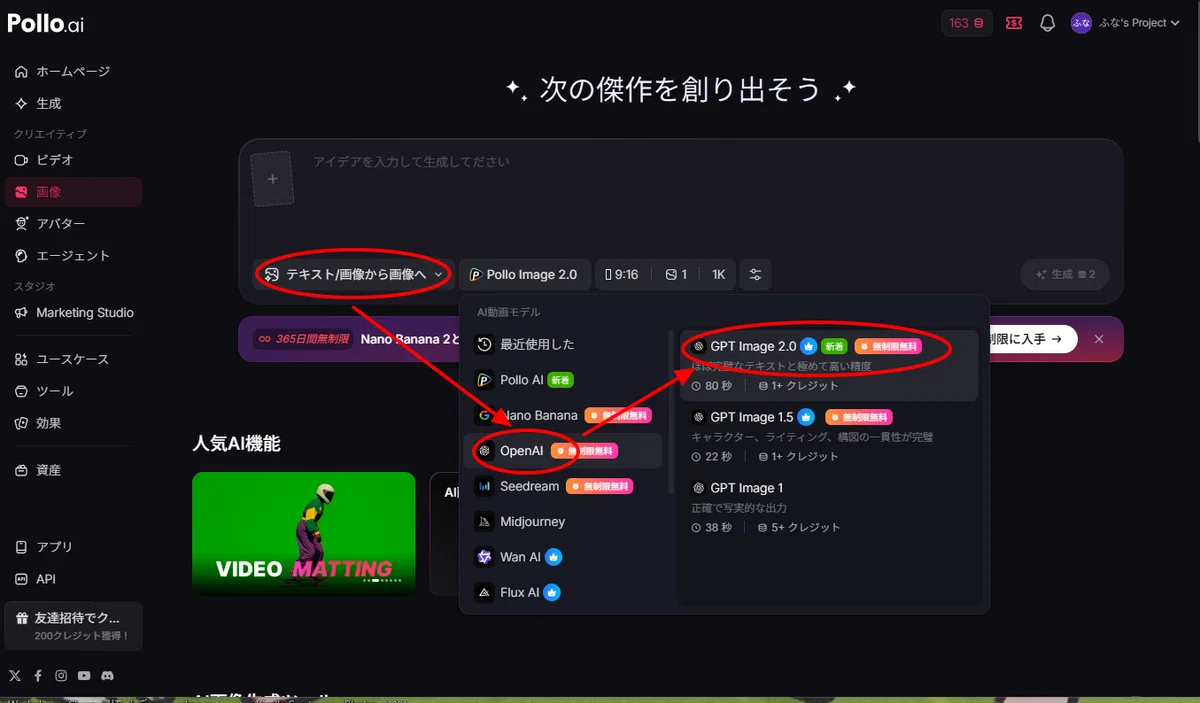The image size is (1200, 703).
Task: Click the 友達招待でクレジット banner
Action: (x=74, y=626)
